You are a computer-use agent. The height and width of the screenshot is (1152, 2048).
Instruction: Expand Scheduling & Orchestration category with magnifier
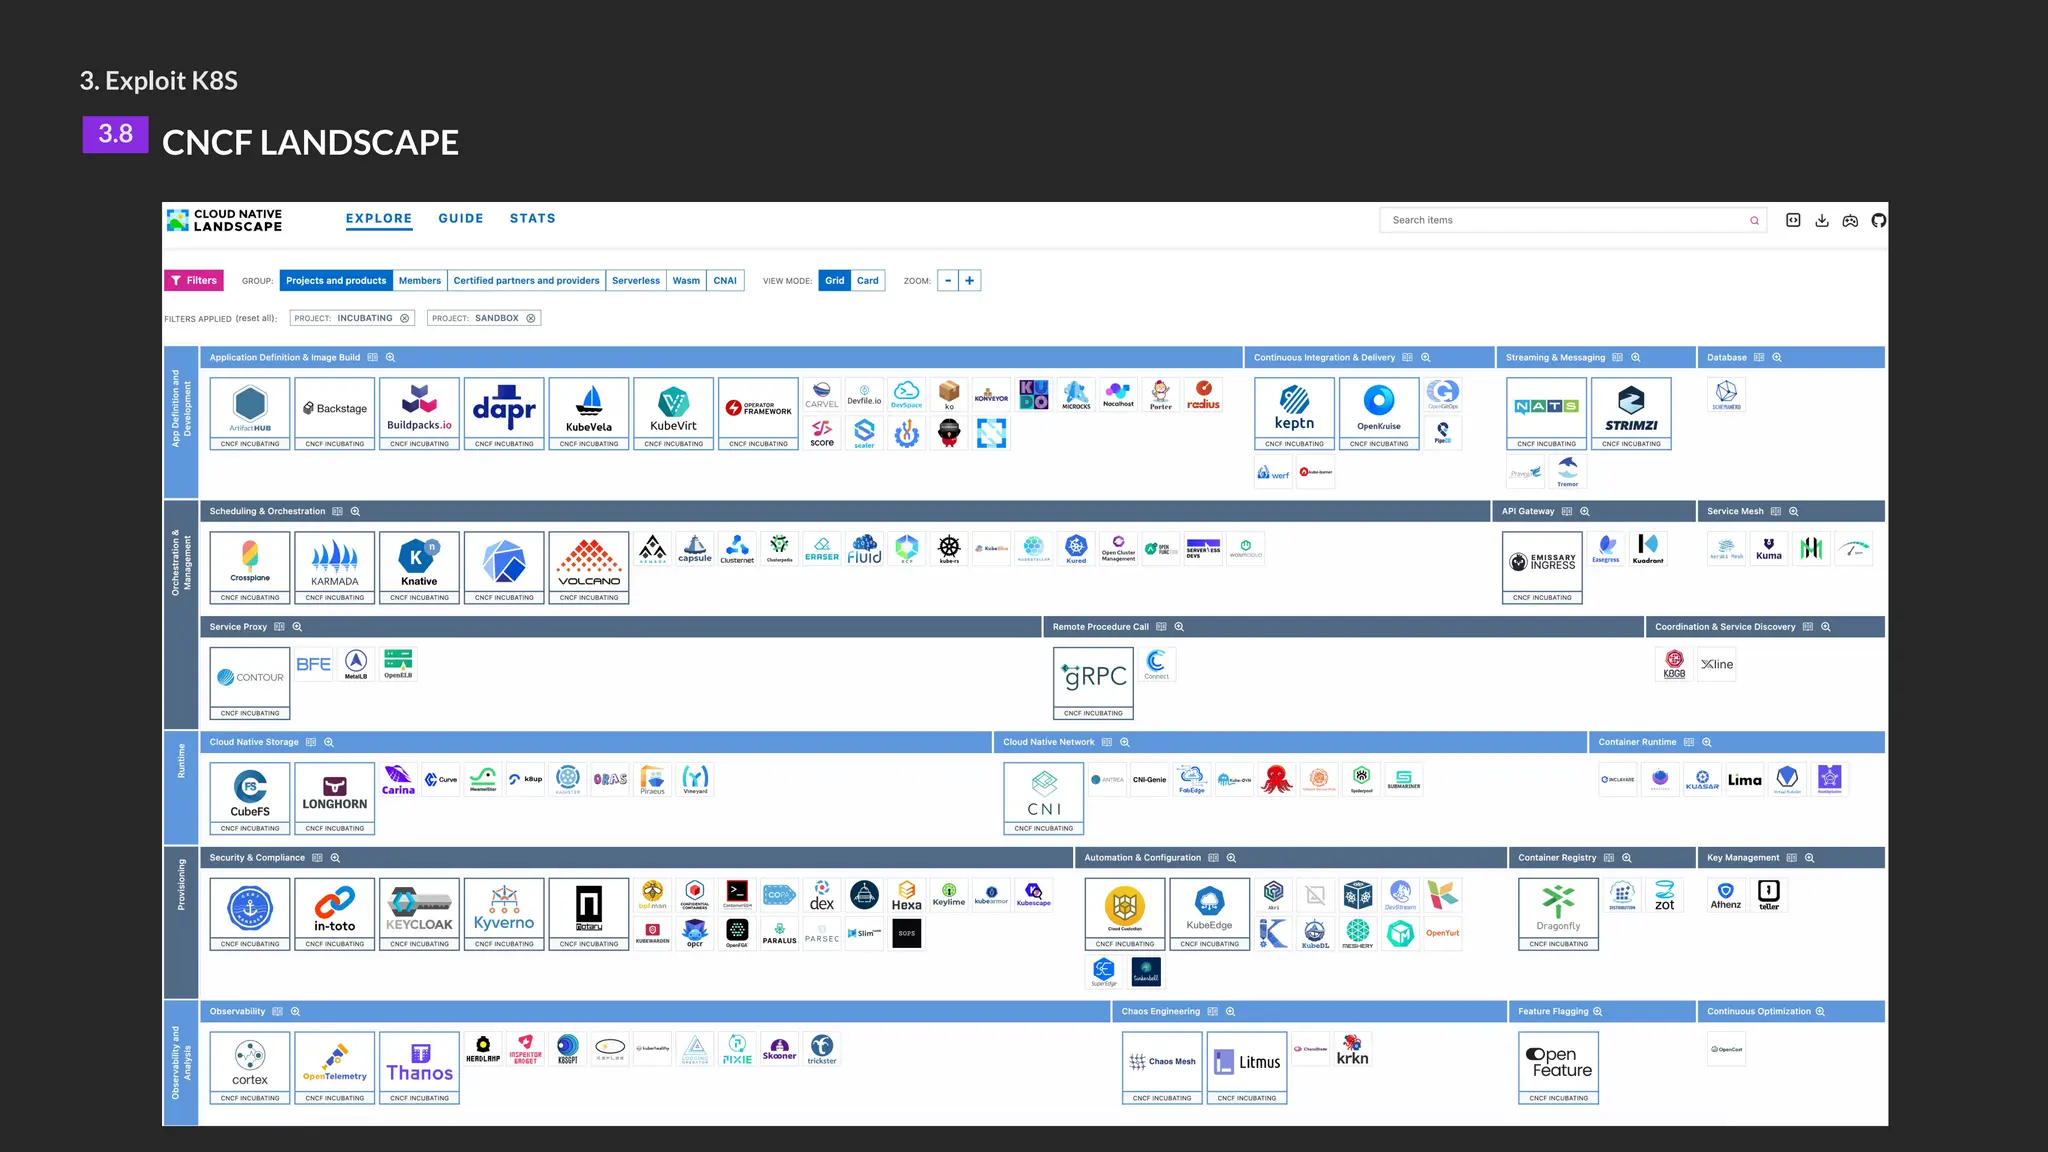coord(355,512)
